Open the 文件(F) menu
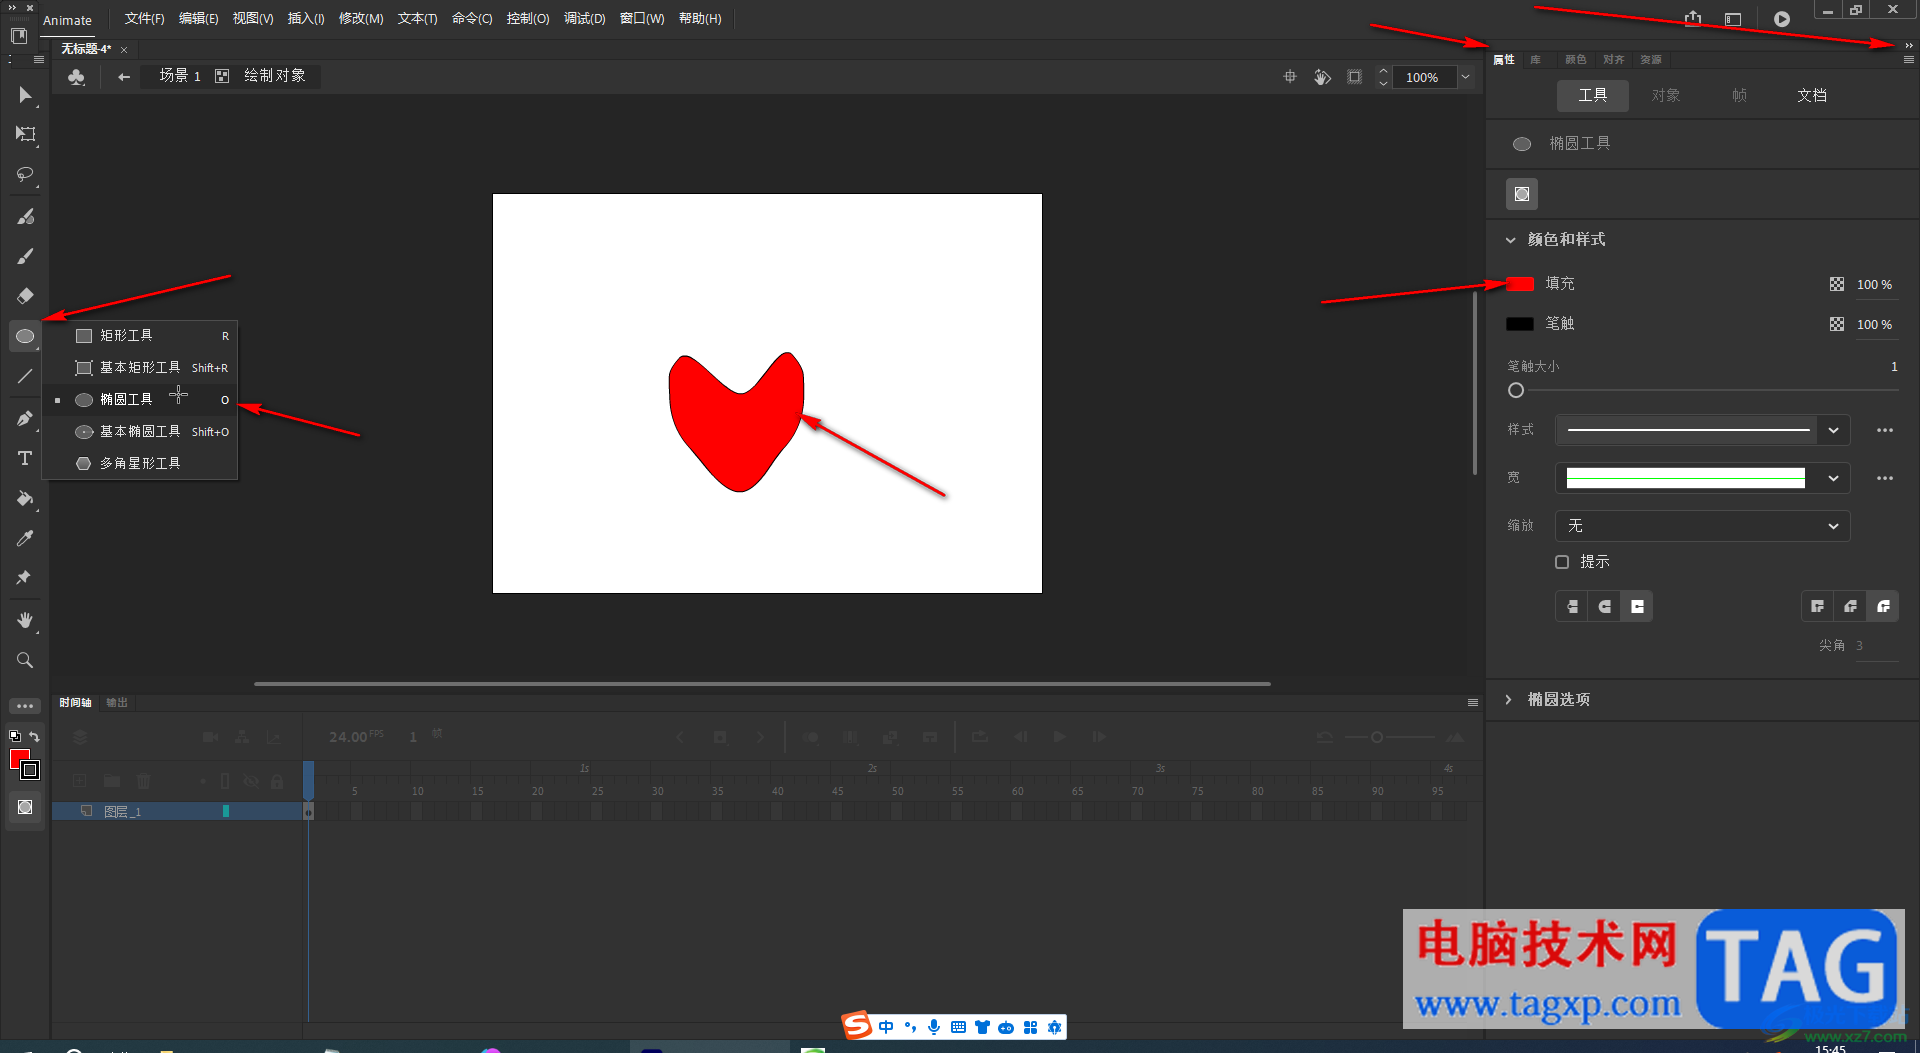 tap(144, 19)
